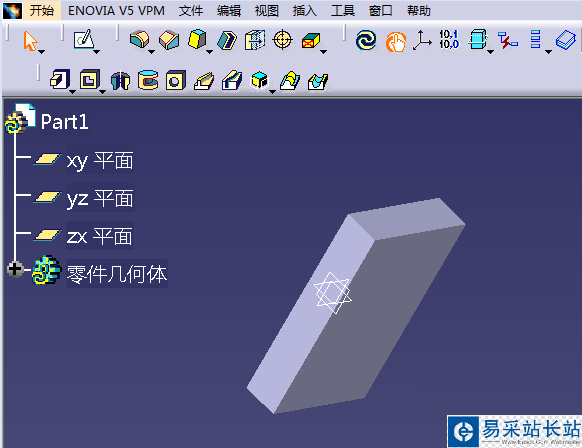582x448 pixels.
Task: Click the three stacked bars icon
Action: click(x=535, y=39)
